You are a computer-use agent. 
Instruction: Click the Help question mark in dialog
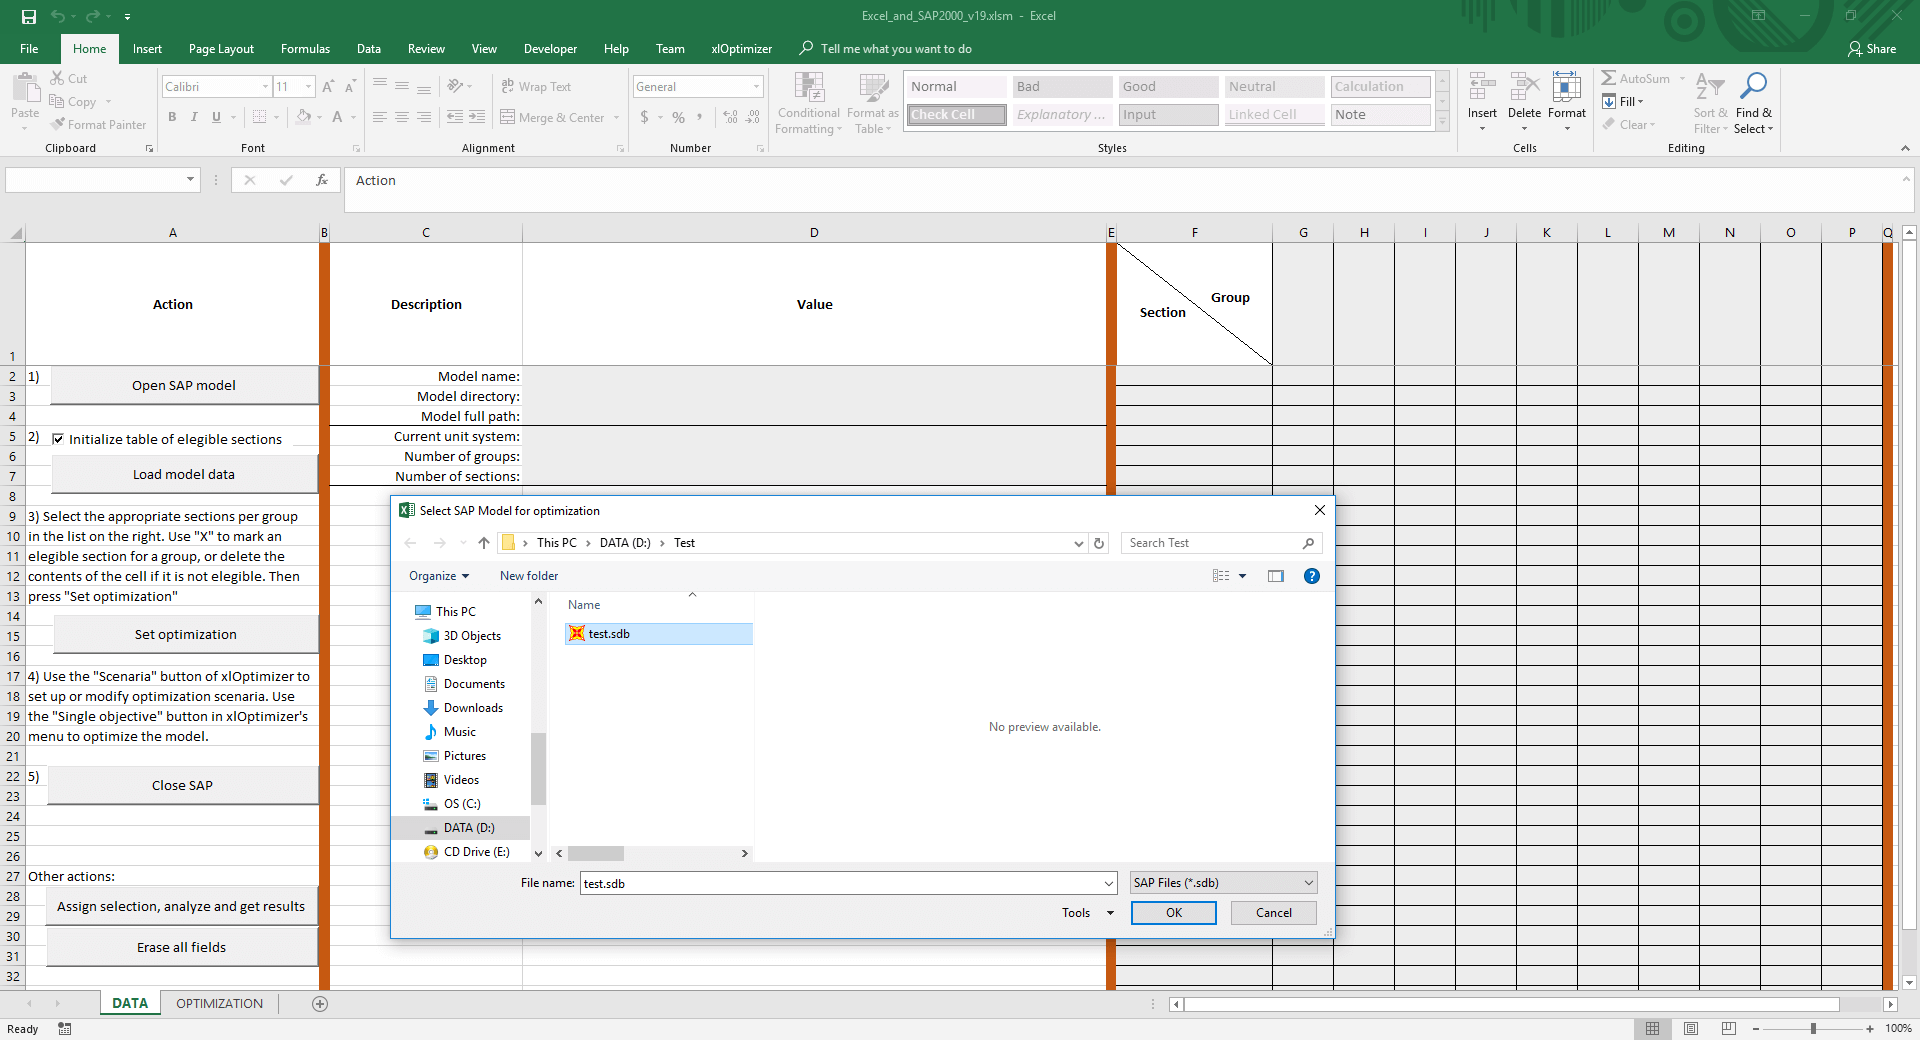point(1312,576)
